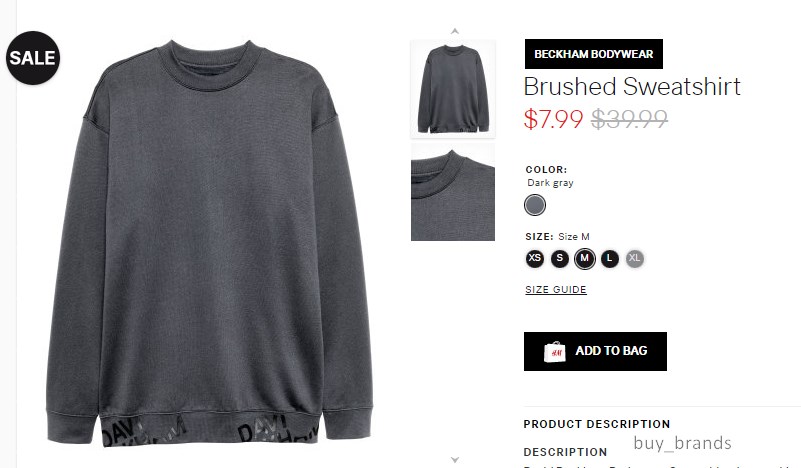Click the Description heading
801x468 pixels.
(565, 452)
